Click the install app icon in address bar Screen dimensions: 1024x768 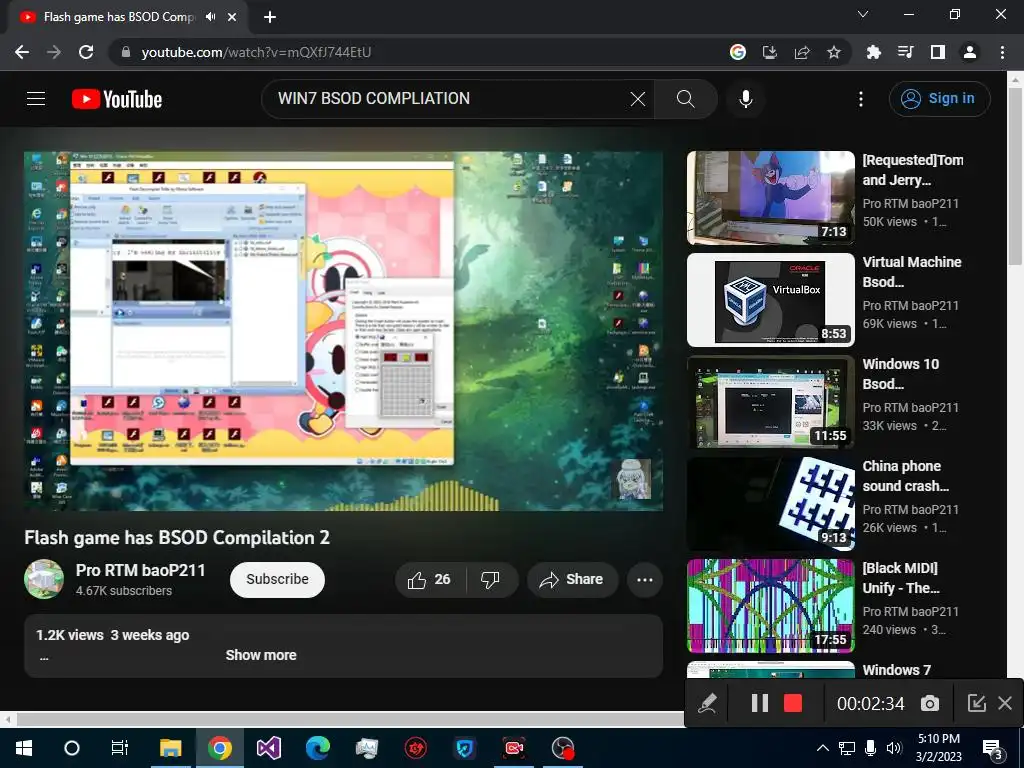[x=770, y=52]
